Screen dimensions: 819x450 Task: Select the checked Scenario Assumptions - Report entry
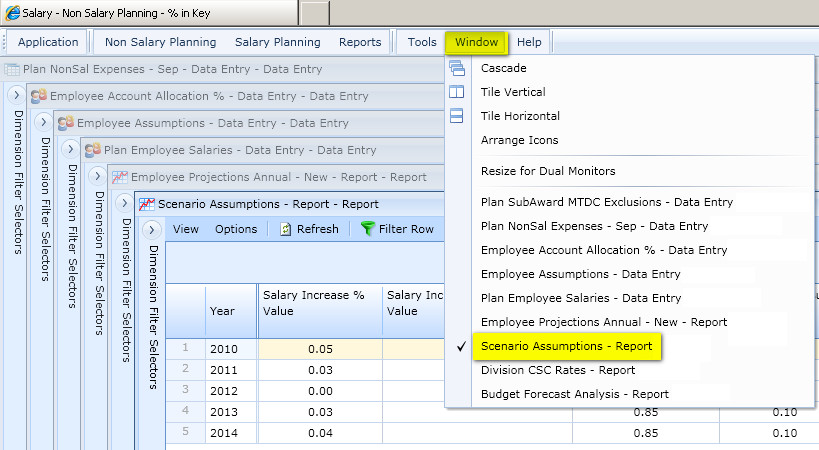pos(567,346)
